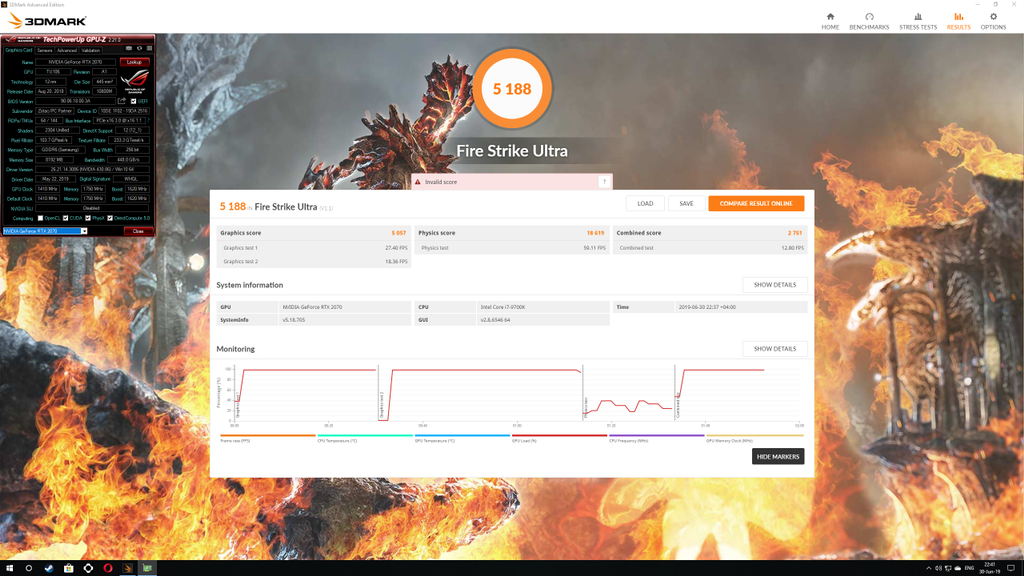Toggle UEFI checkbox in GPU-Z
The height and width of the screenshot is (576, 1024).
coord(133,101)
